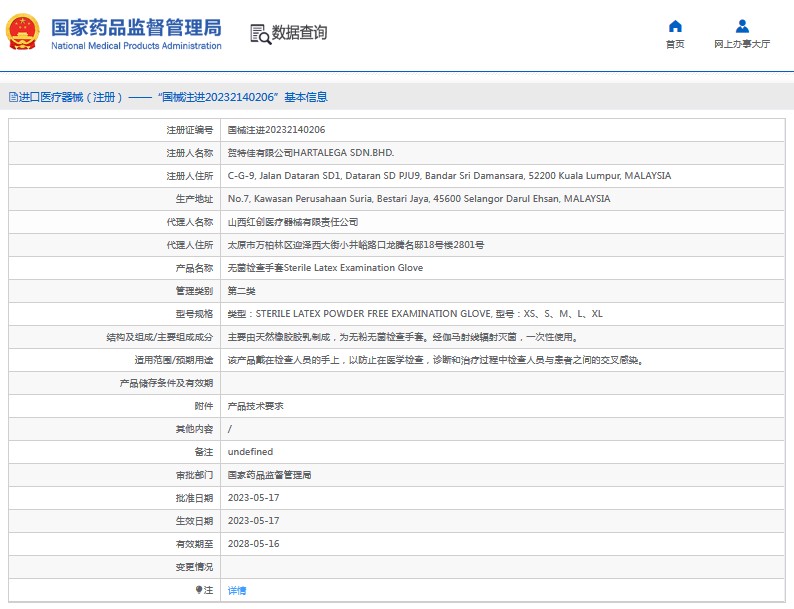
Task: Click the 数据查询 heading text
Action: tap(299, 33)
